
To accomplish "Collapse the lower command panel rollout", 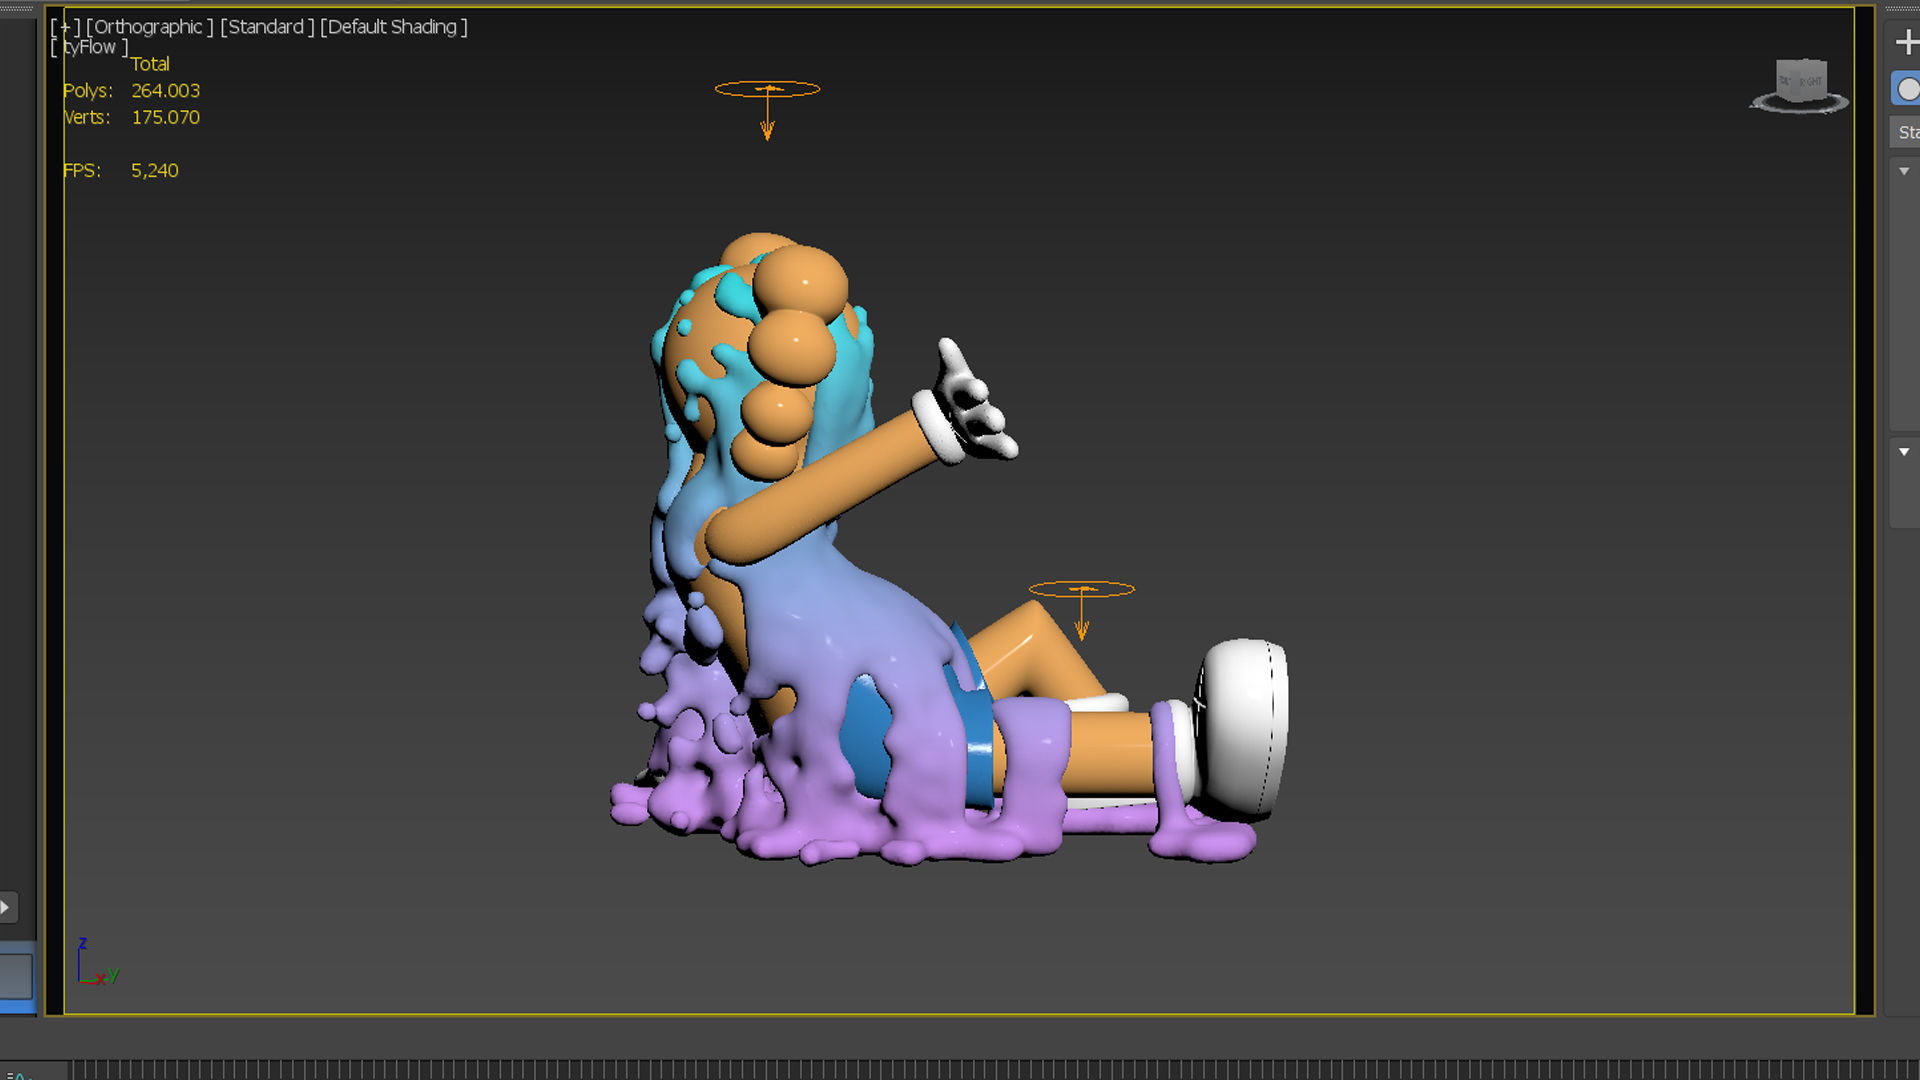I will point(1904,452).
